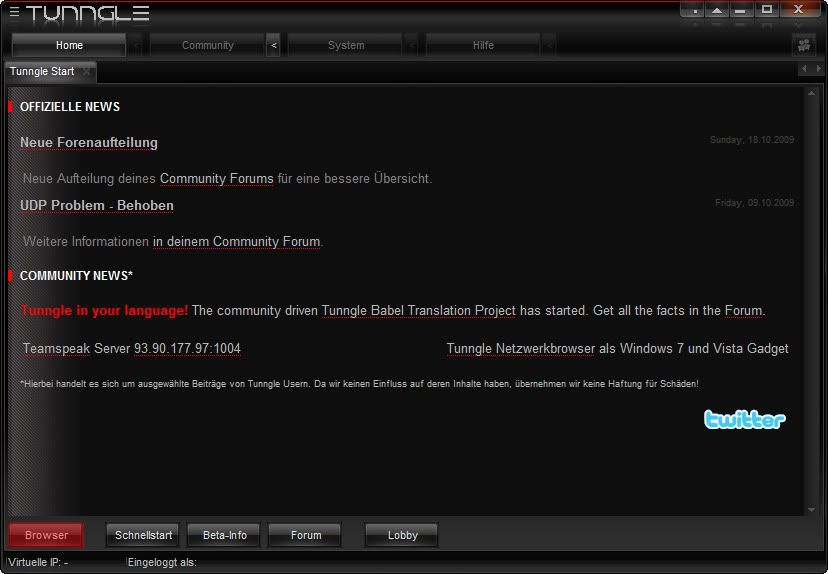Open the UDP Problem - Behoben headline
Viewport: 828px width, 574px height.
pyautogui.click(x=97, y=205)
